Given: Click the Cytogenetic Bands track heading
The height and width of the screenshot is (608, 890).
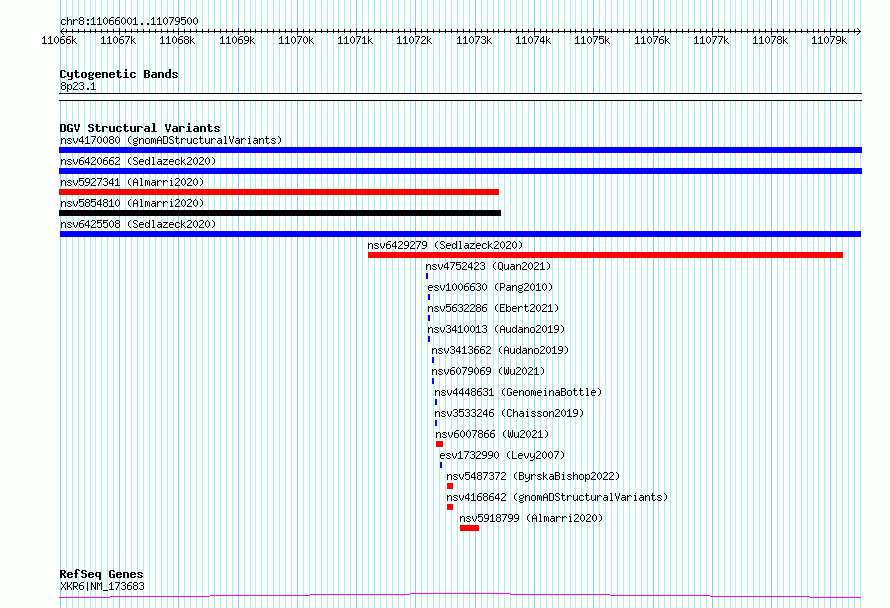Looking at the screenshot, I should pyautogui.click(x=119, y=74).
